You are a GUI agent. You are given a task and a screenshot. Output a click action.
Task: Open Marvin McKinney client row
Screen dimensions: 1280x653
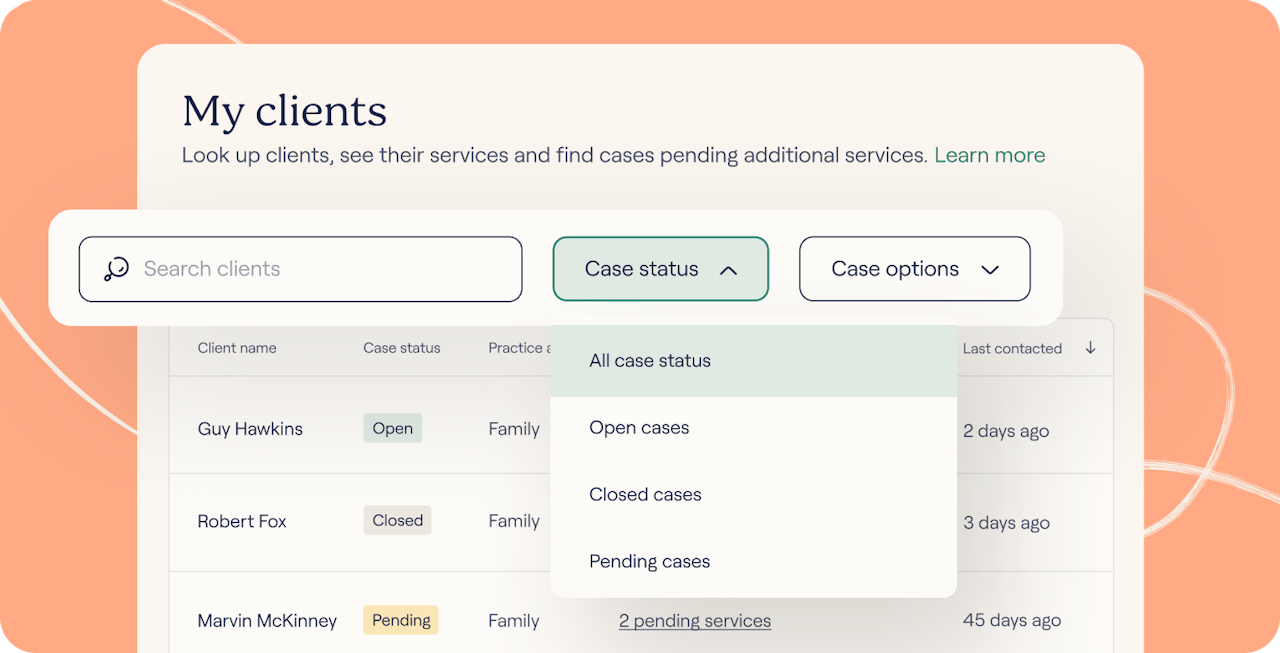pos(267,621)
